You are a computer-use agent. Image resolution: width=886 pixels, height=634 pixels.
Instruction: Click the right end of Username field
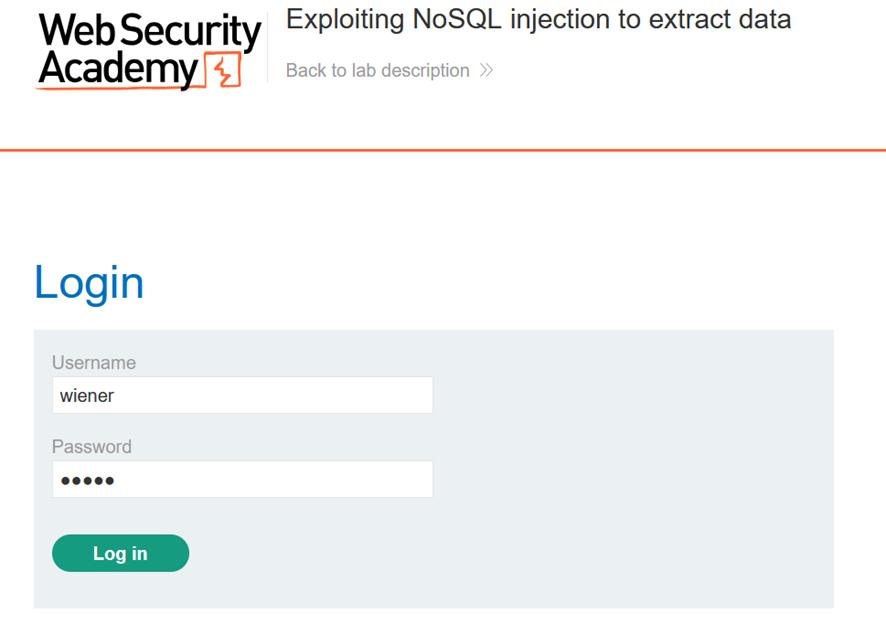(418, 395)
